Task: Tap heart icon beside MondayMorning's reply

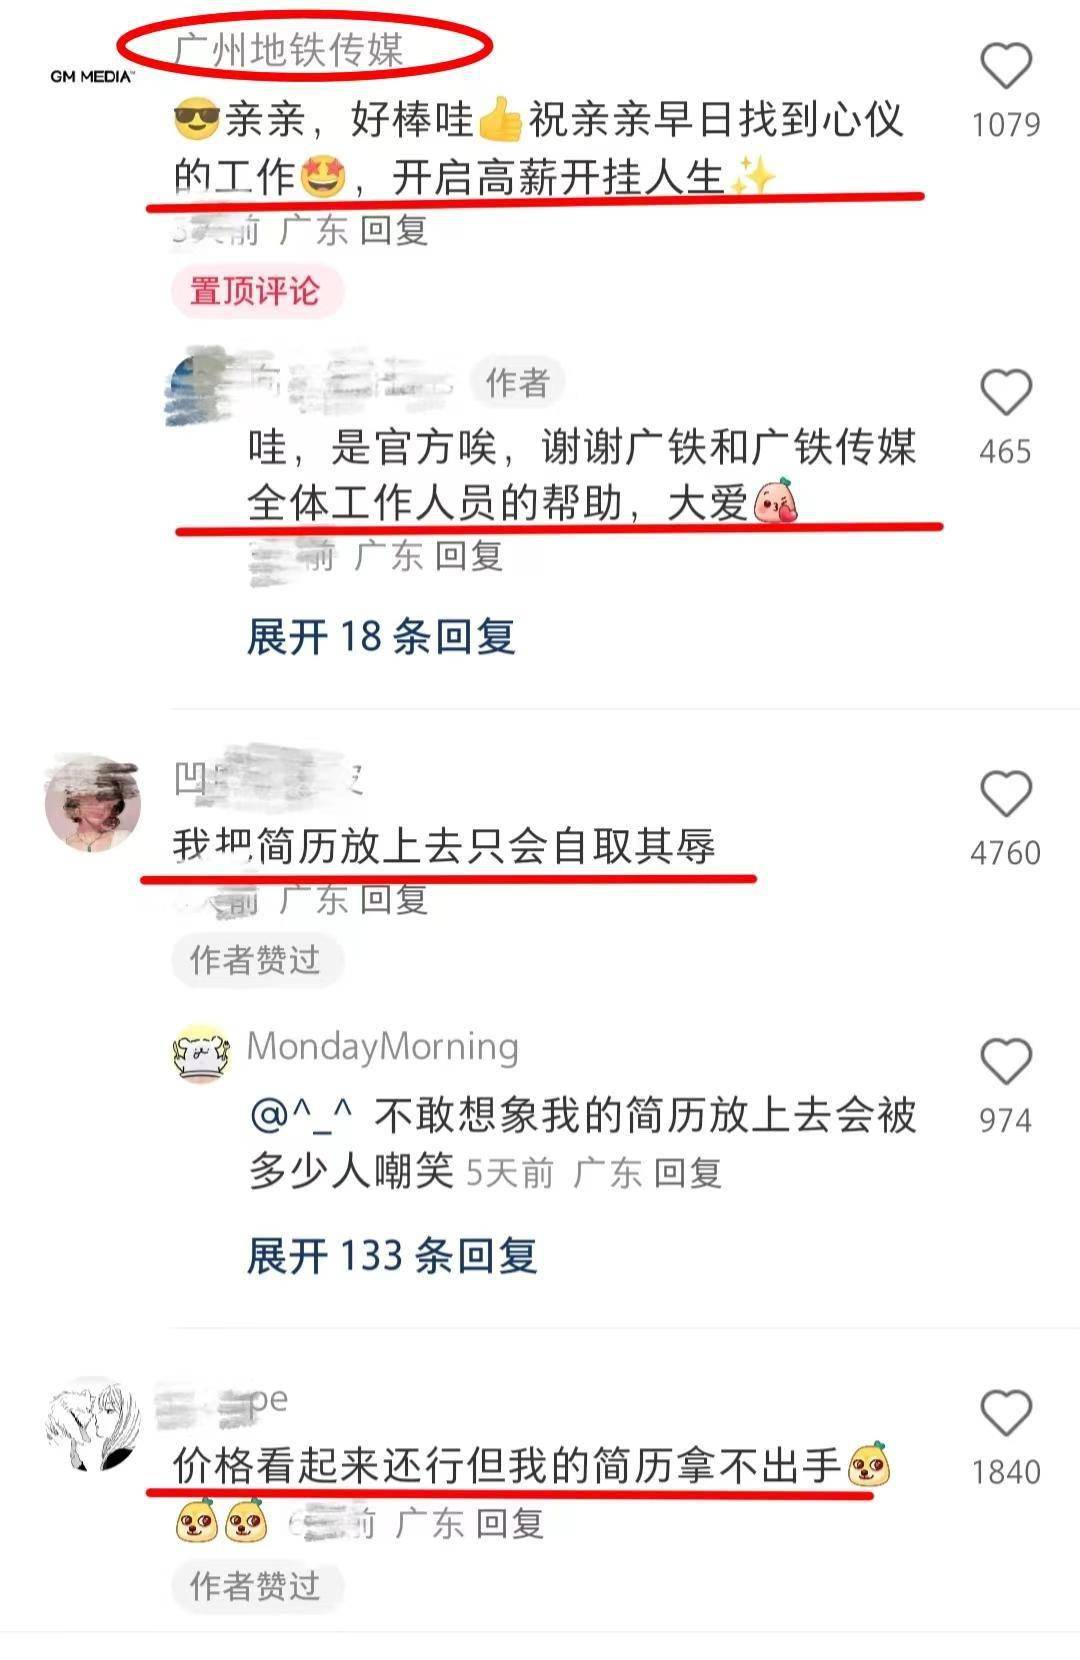Action: click(x=1005, y=1061)
